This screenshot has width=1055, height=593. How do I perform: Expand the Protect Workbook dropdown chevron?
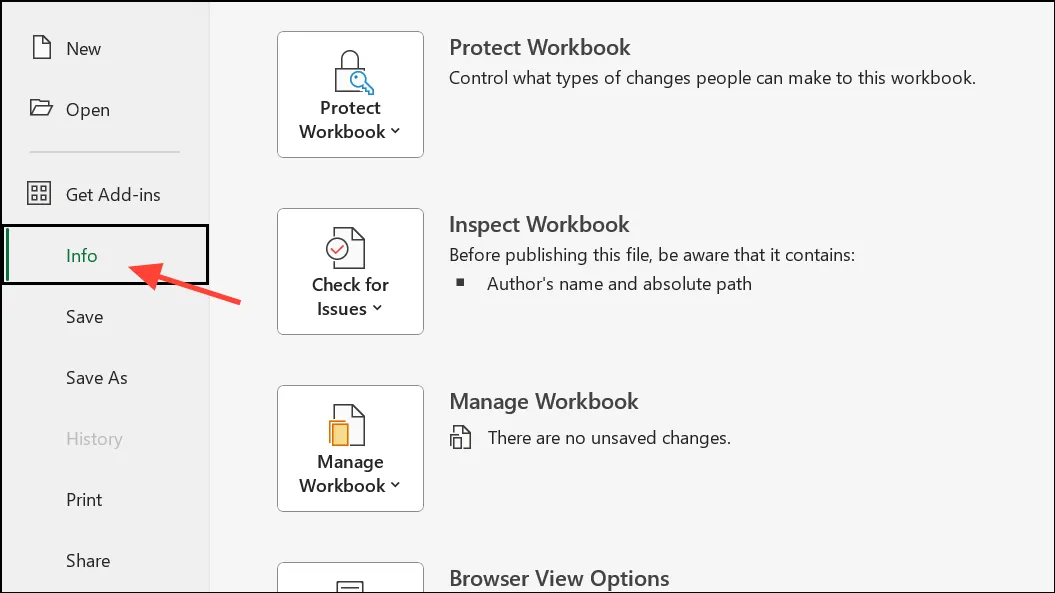point(395,131)
